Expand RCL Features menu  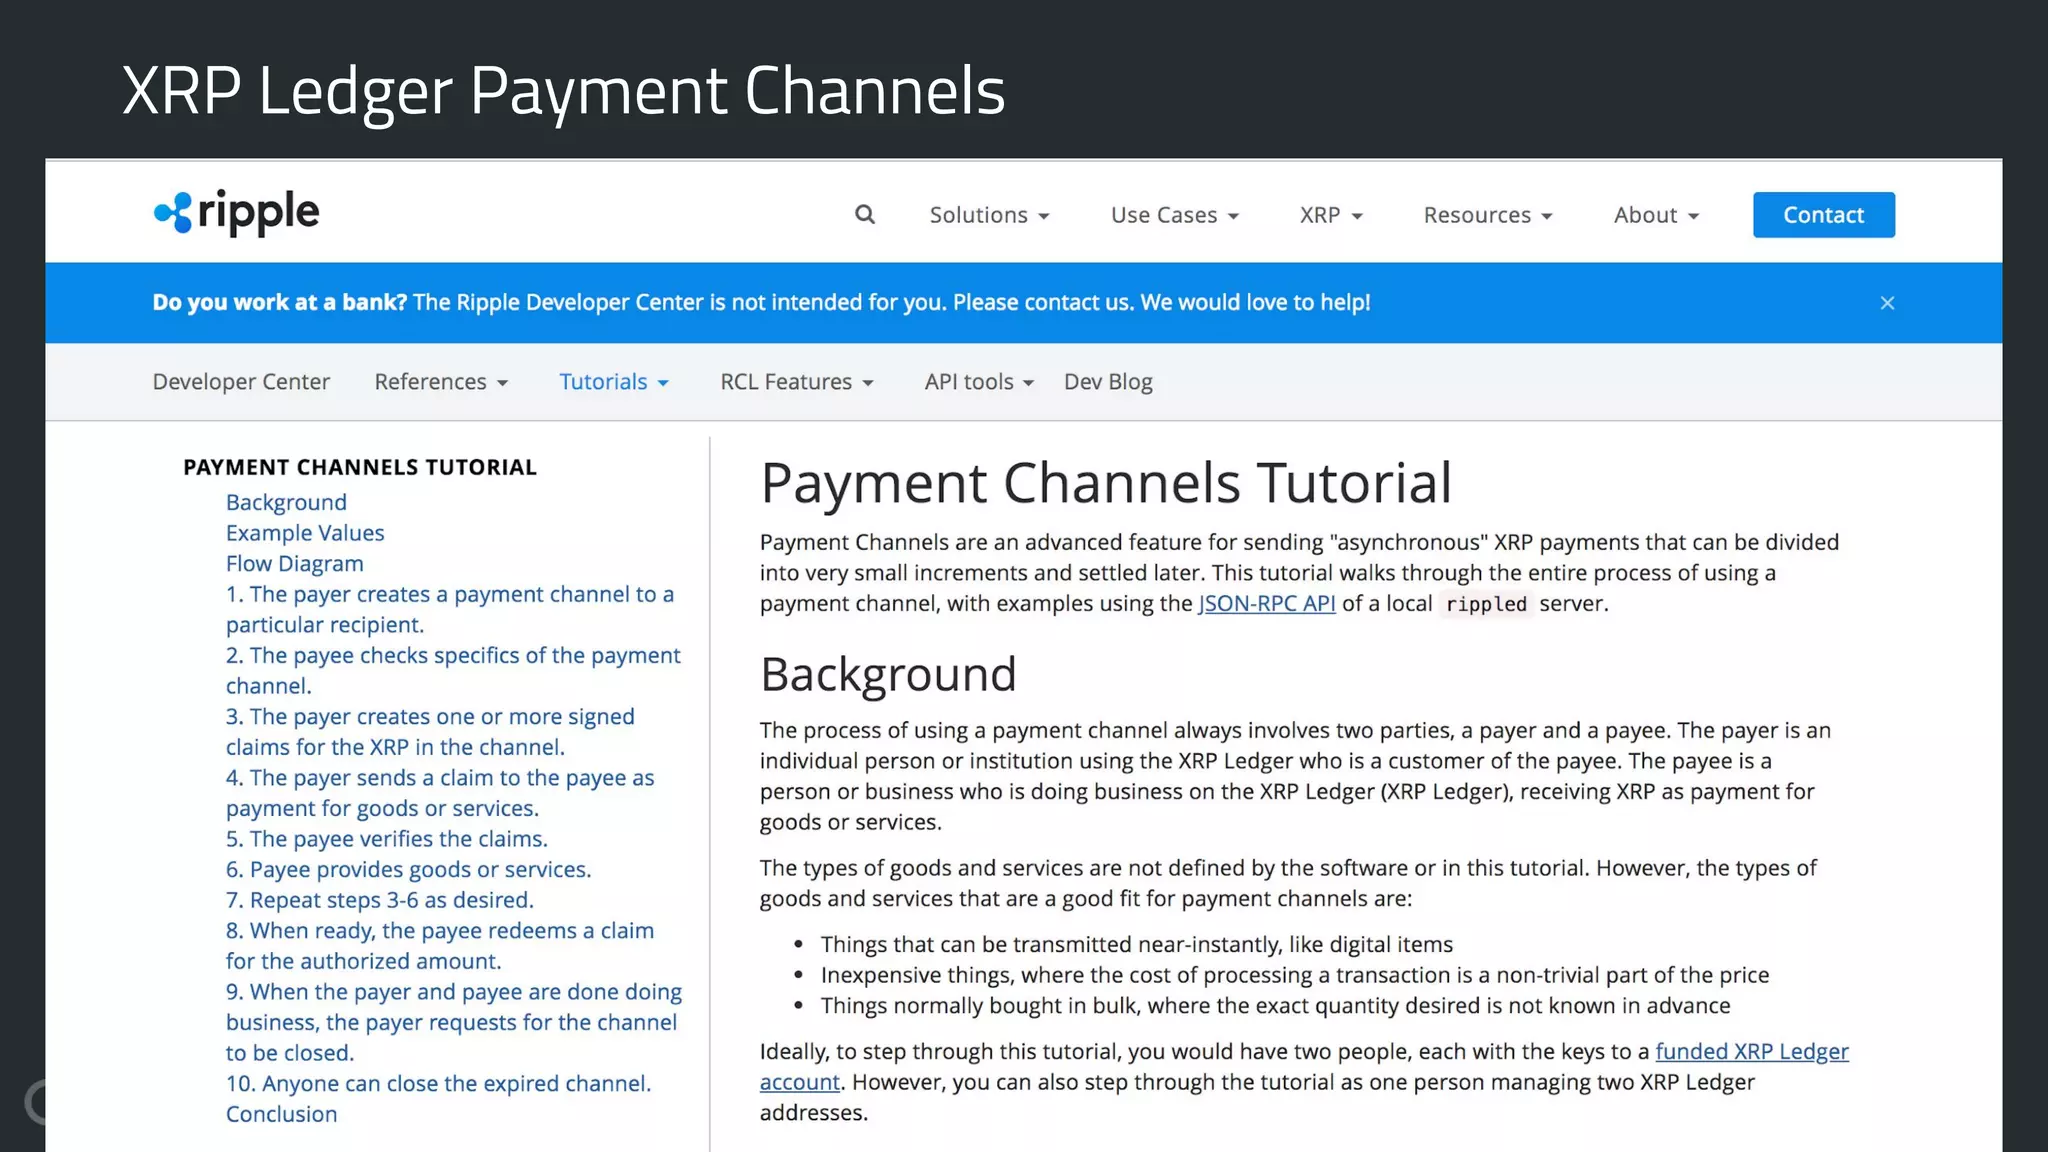coord(796,382)
